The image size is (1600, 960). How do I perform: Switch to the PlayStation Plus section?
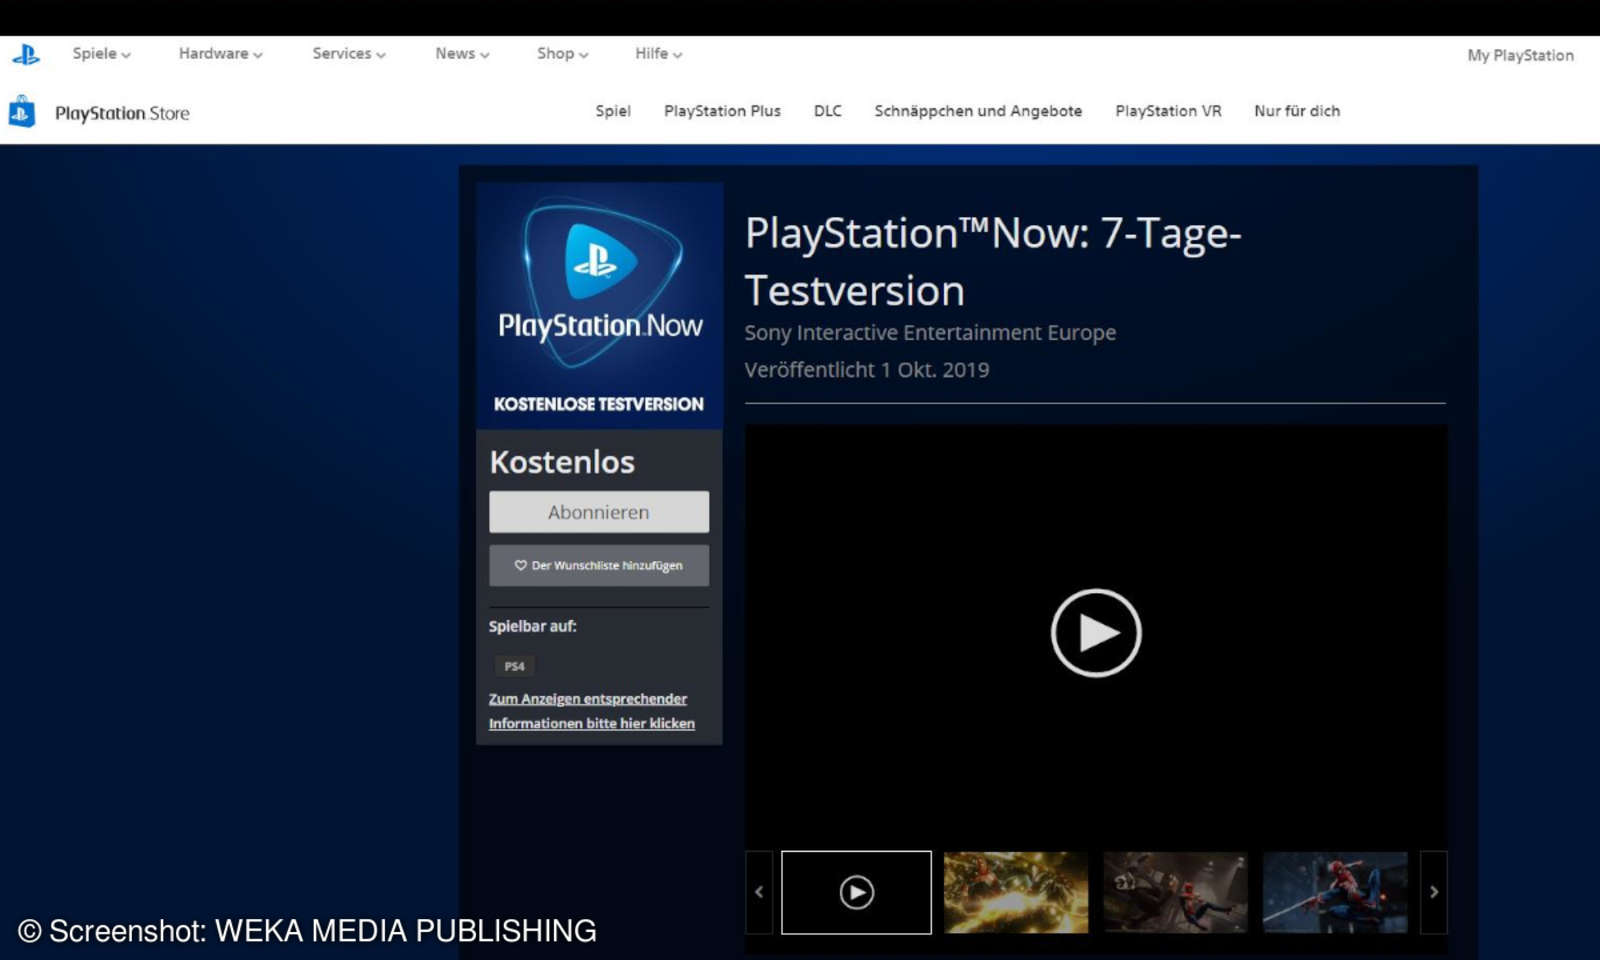(x=722, y=111)
